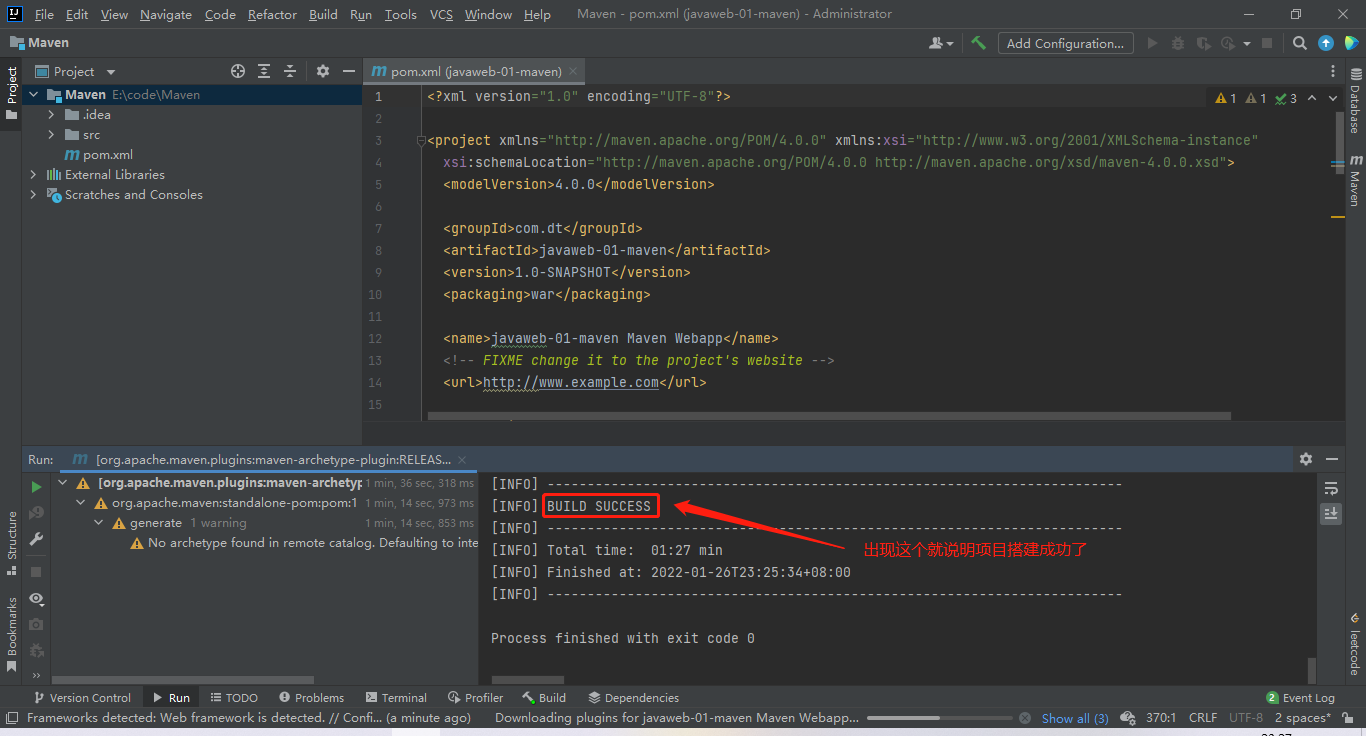
Task: Click the green Build Project hammer icon
Action: tap(979, 43)
